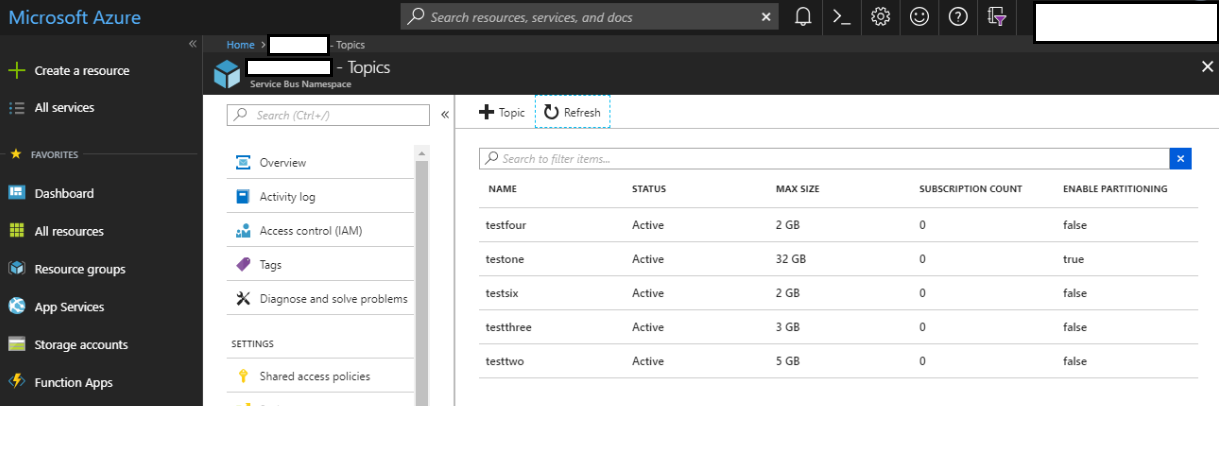Viewport: 1219px width, 460px height.
Task: Click the All services list icon
Action: [16, 108]
